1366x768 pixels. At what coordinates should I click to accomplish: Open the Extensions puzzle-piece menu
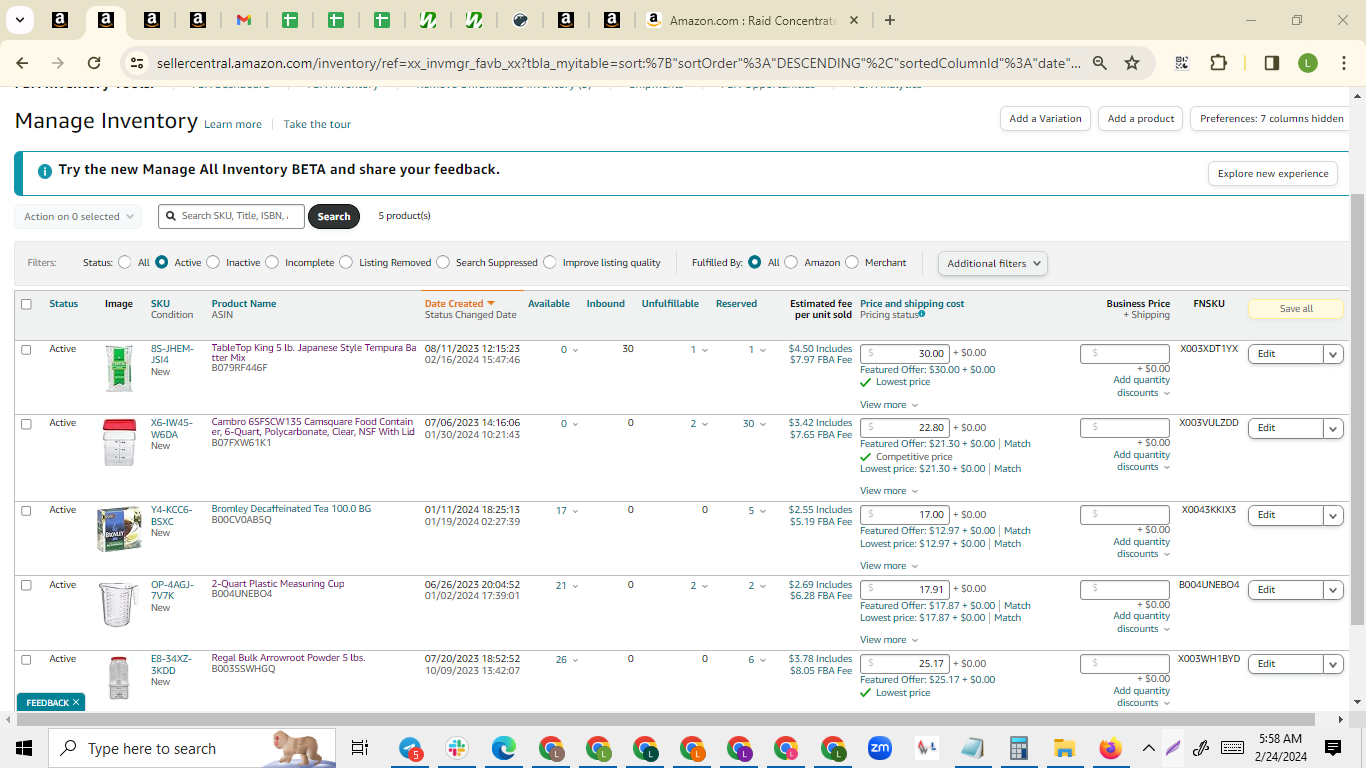pyautogui.click(x=1218, y=63)
